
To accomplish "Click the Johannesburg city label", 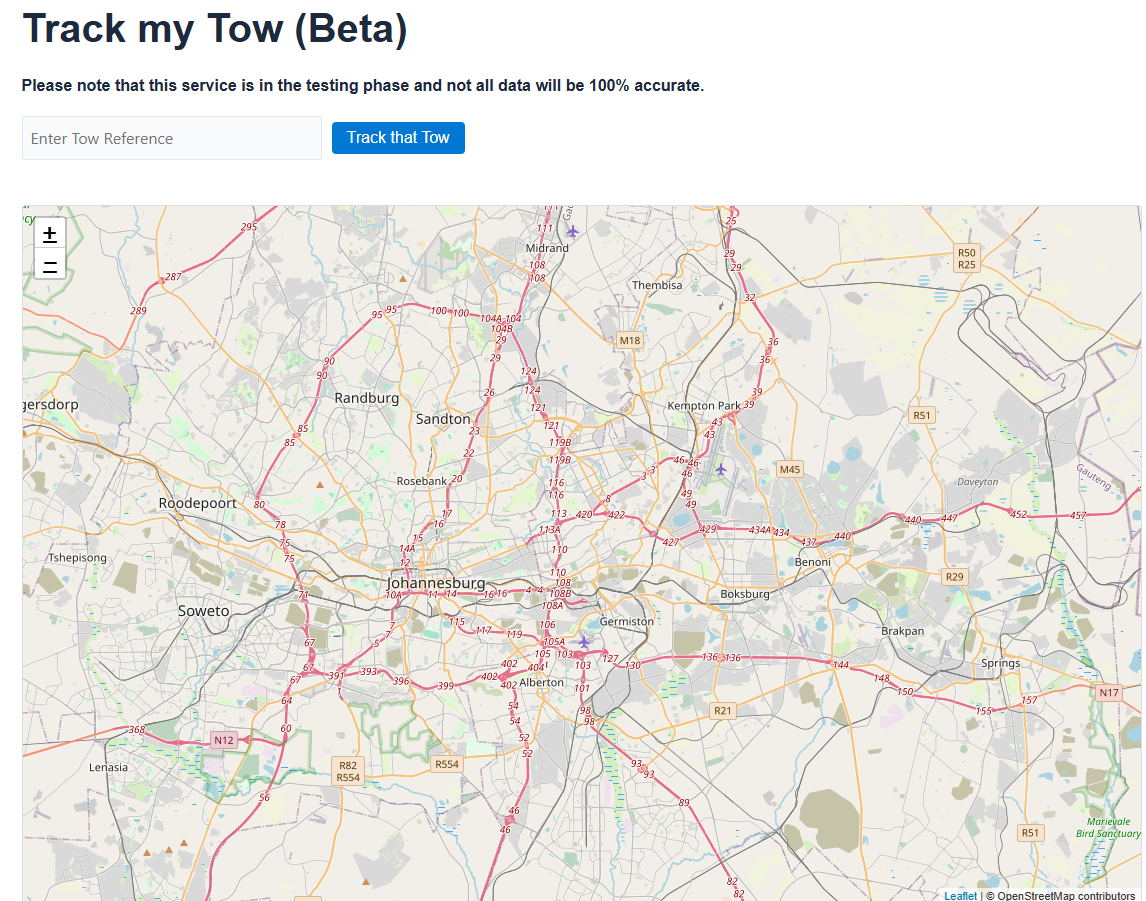I will point(436,583).
